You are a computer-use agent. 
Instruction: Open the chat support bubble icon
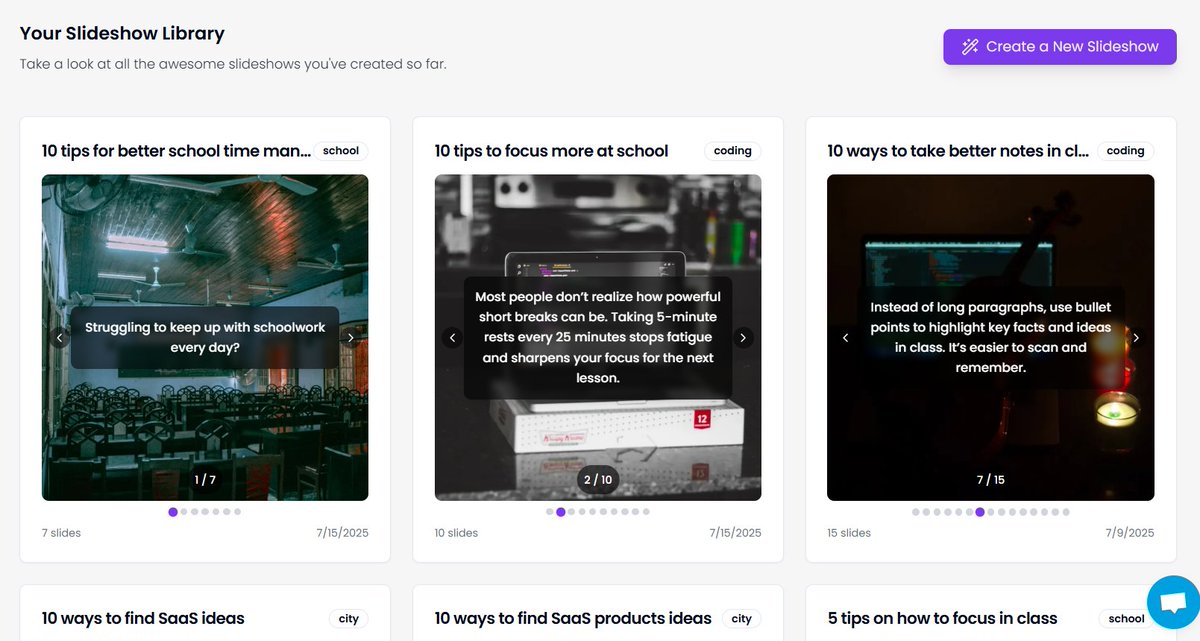coord(1172,602)
